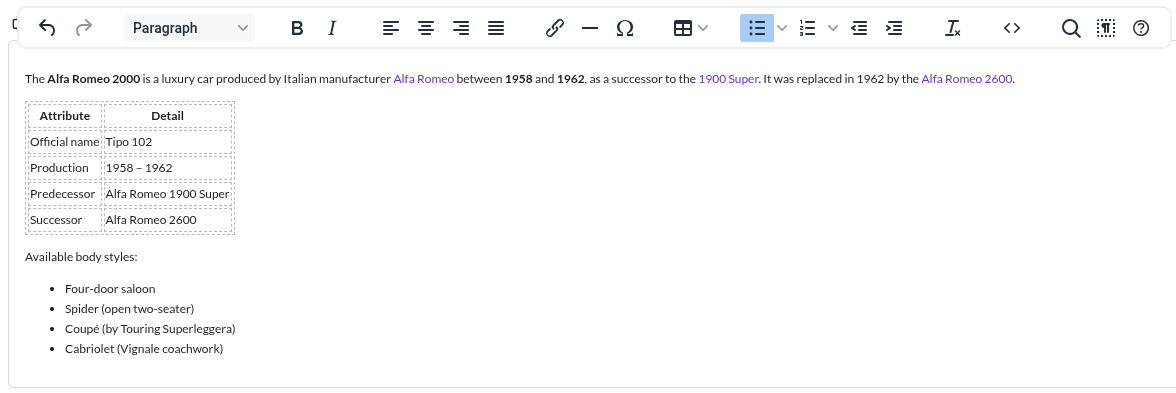The width and height of the screenshot is (1176, 393).
Task: Align text left
Action: point(391,28)
